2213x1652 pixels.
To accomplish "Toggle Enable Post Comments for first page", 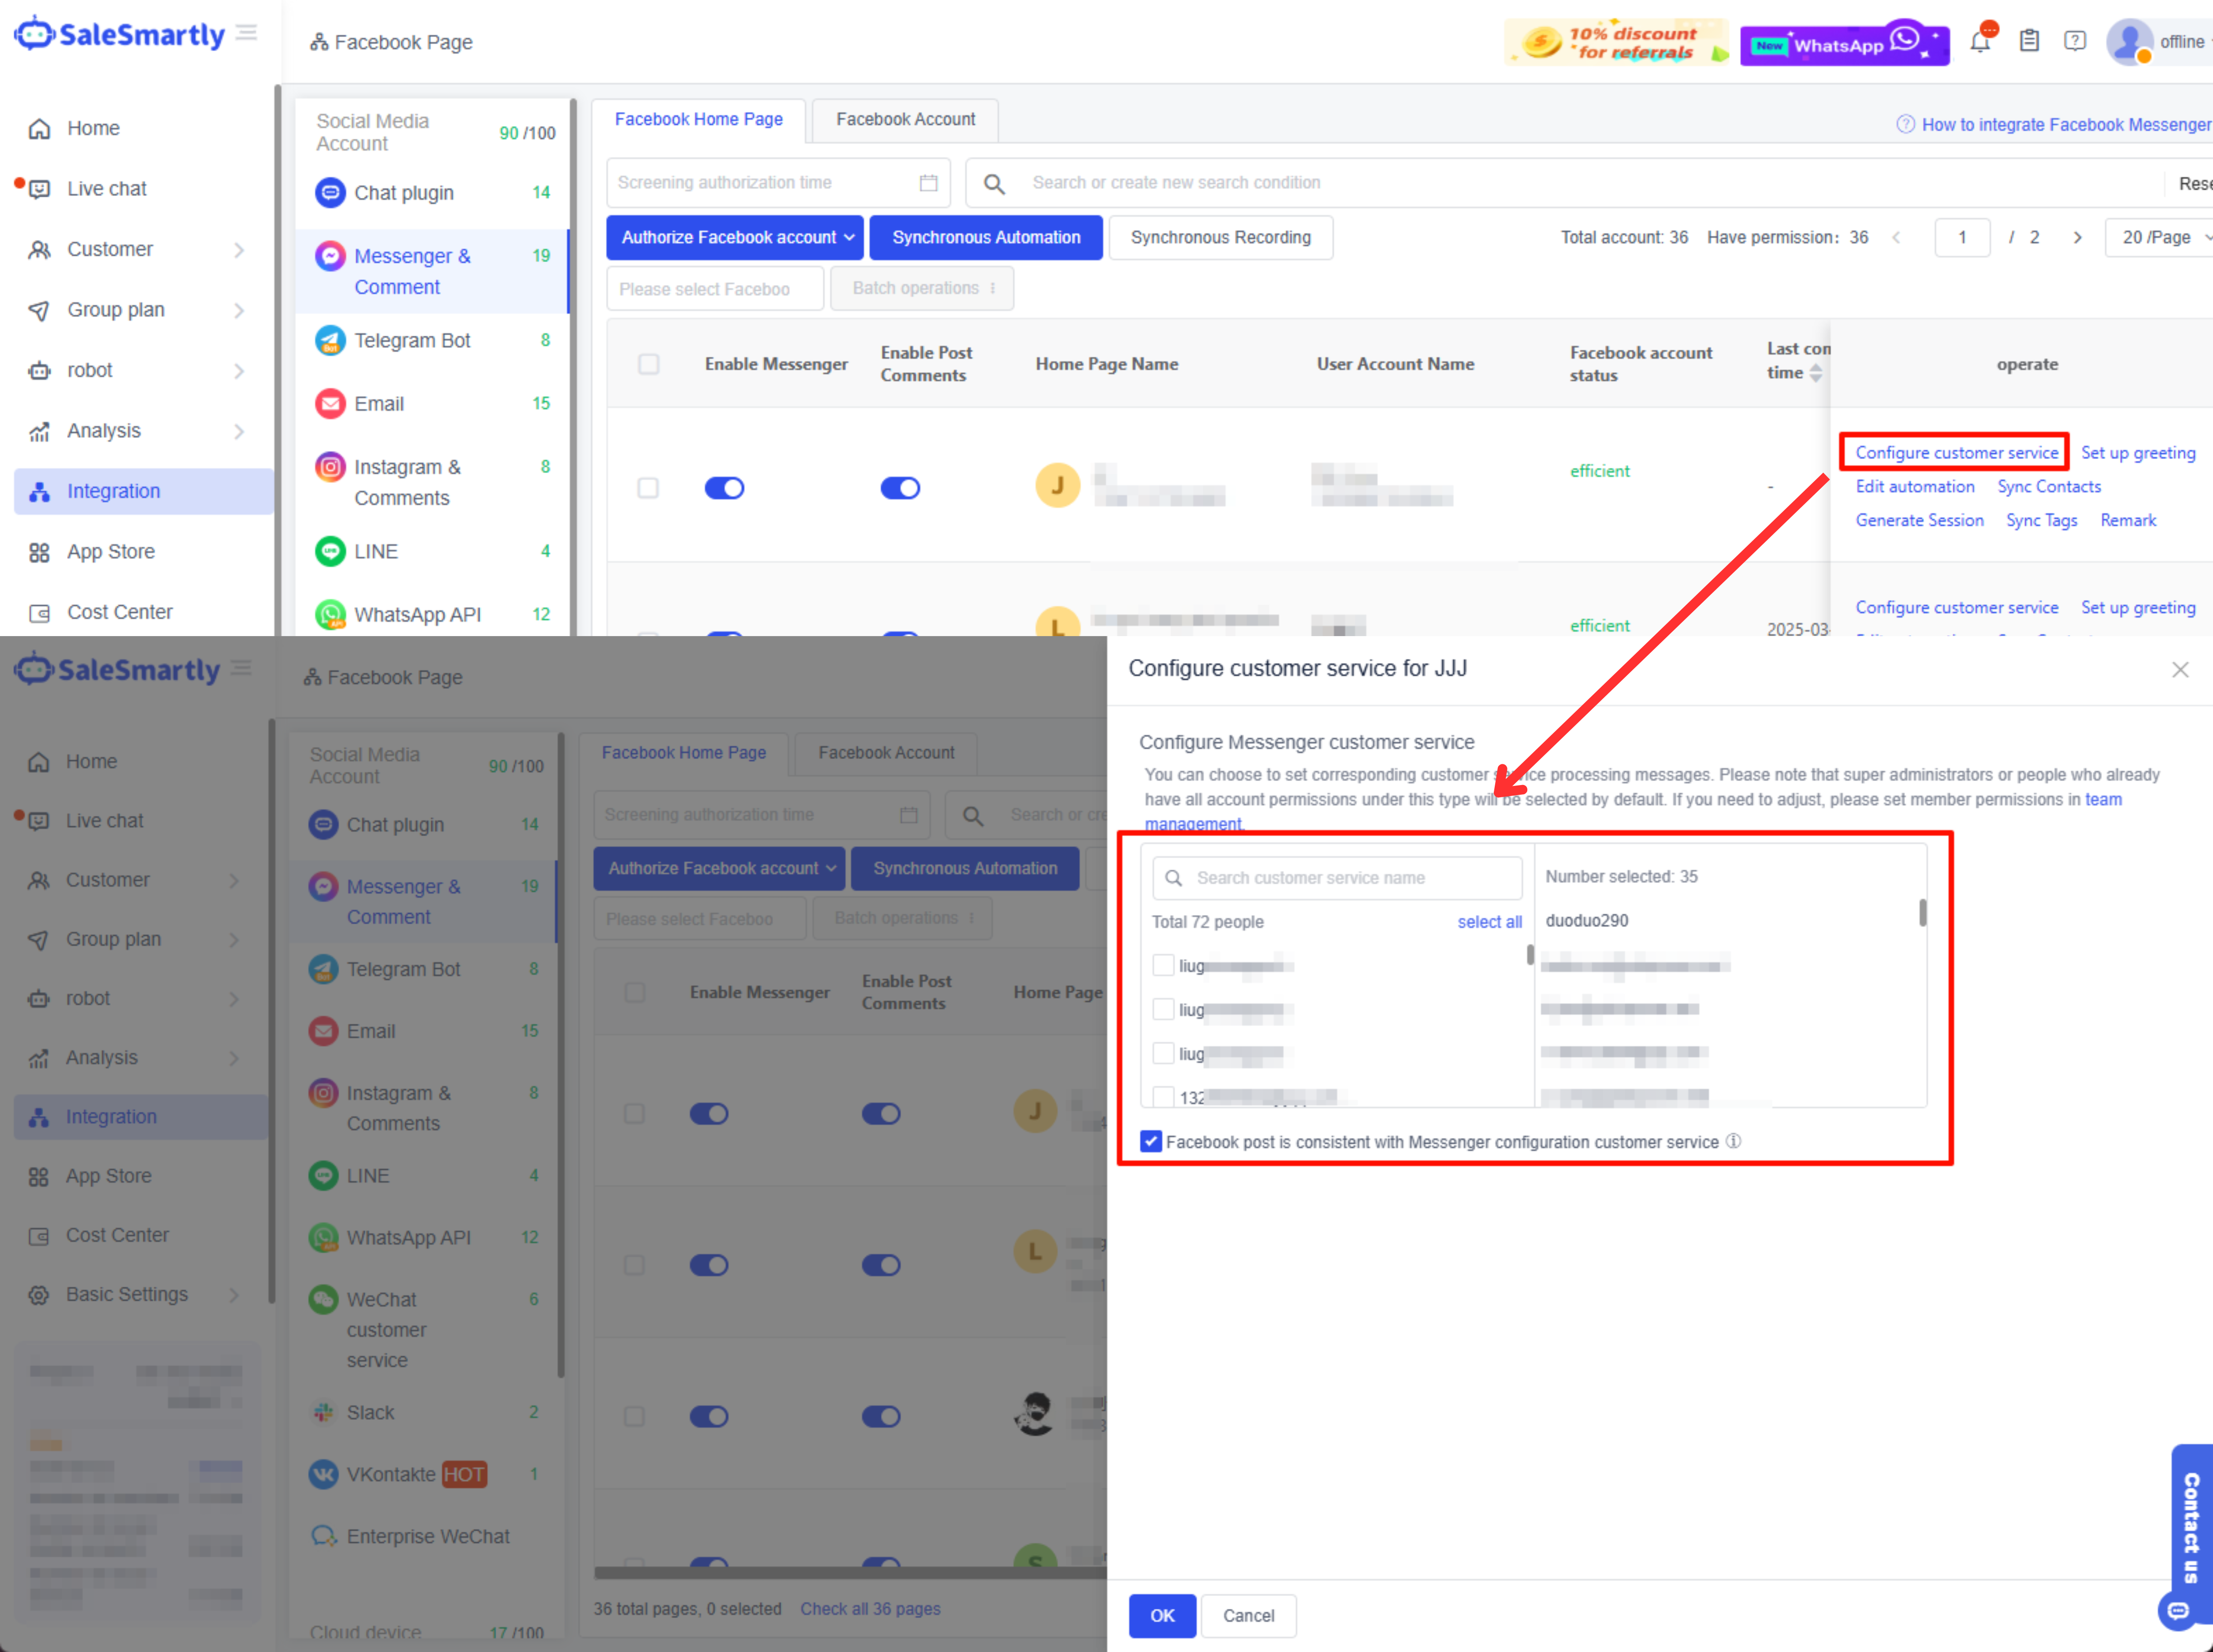I will (x=900, y=488).
